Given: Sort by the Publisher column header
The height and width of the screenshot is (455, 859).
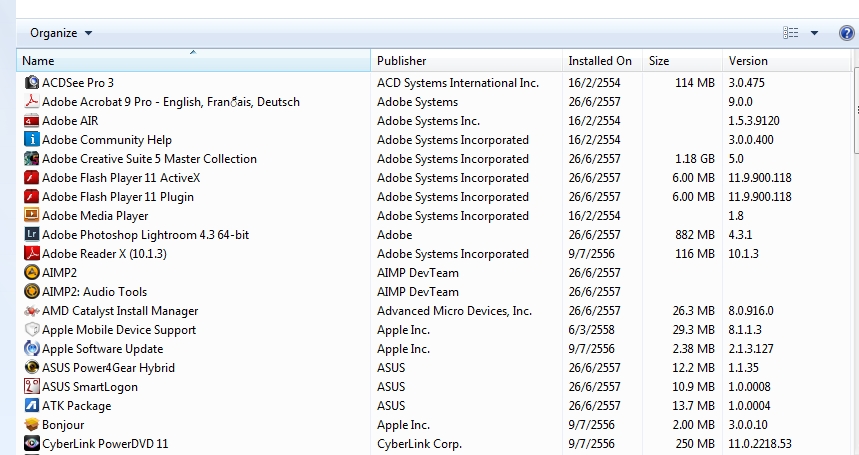Looking at the screenshot, I should pyautogui.click(x=467, y=61).
